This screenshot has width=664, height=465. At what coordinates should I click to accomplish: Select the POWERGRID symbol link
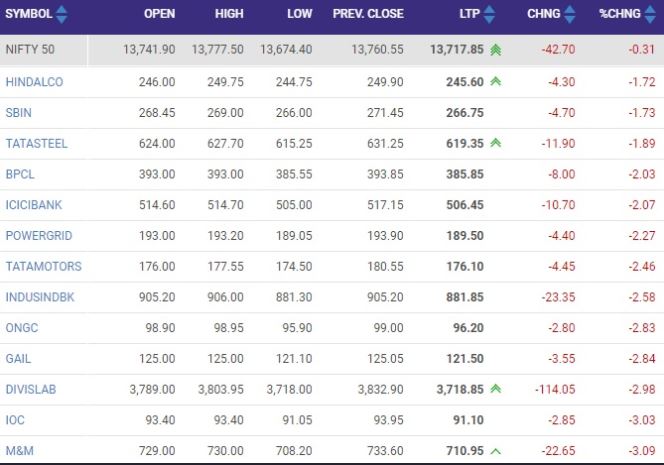pyautogui.click(x=38, y=235)
